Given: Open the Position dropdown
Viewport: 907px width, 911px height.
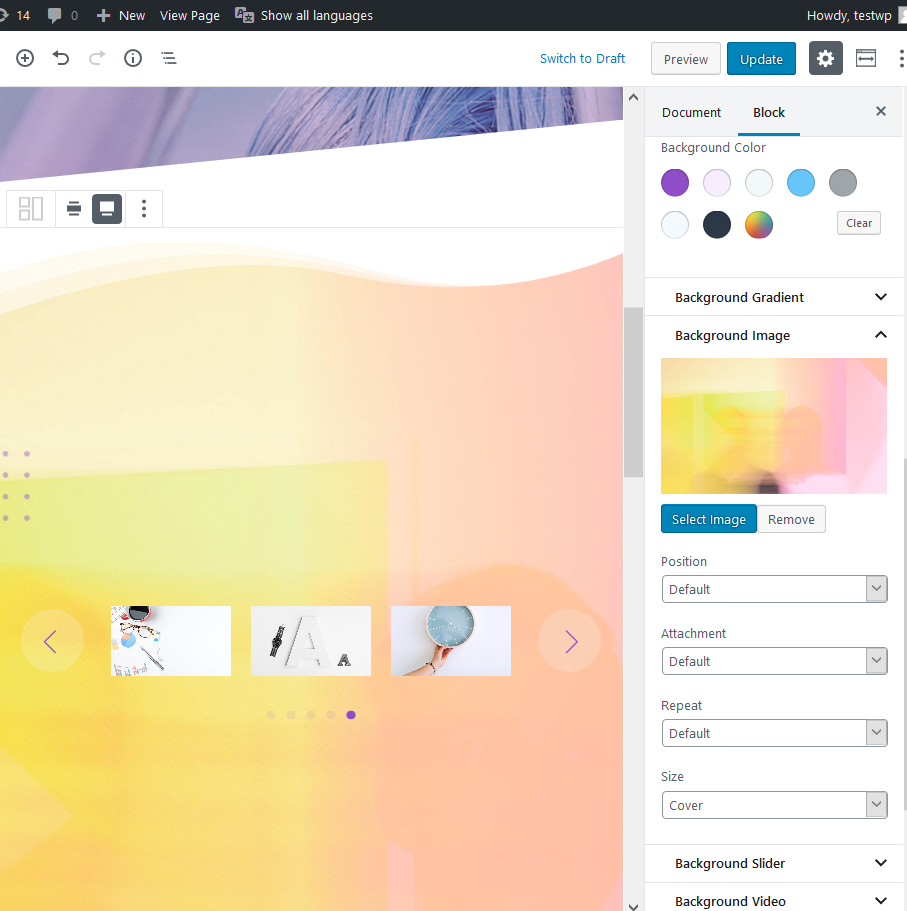Looking at the screenshot, I should click(x=775, y=589).
